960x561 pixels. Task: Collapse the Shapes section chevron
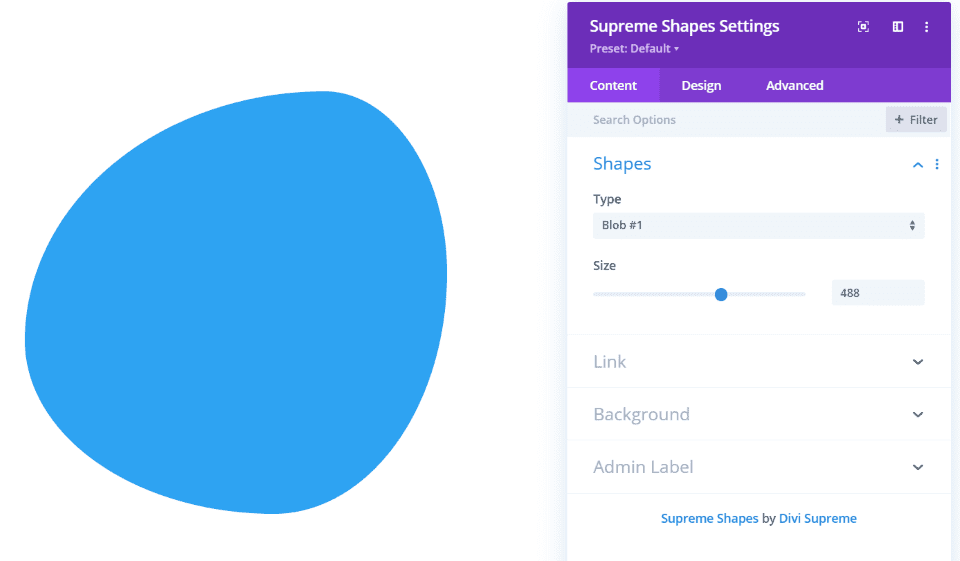[917, 165]
